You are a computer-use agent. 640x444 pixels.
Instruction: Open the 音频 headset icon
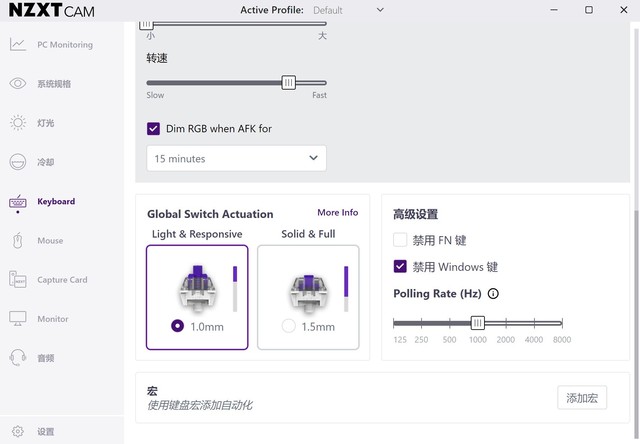(18, 358)
